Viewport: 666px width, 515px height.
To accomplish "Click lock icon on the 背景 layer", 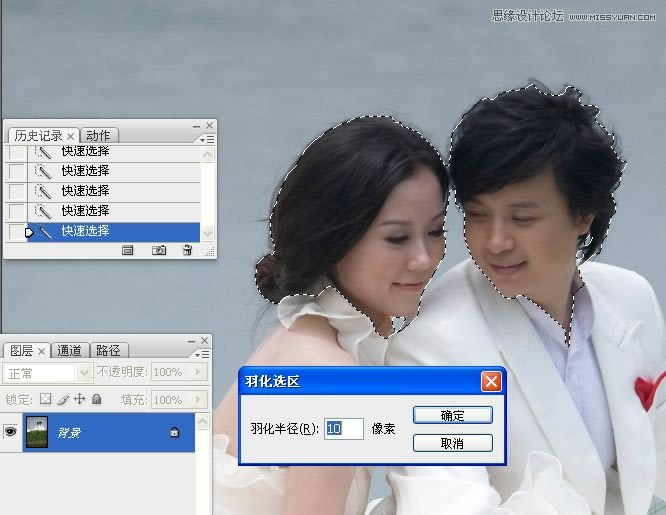I will pos(174,432).
